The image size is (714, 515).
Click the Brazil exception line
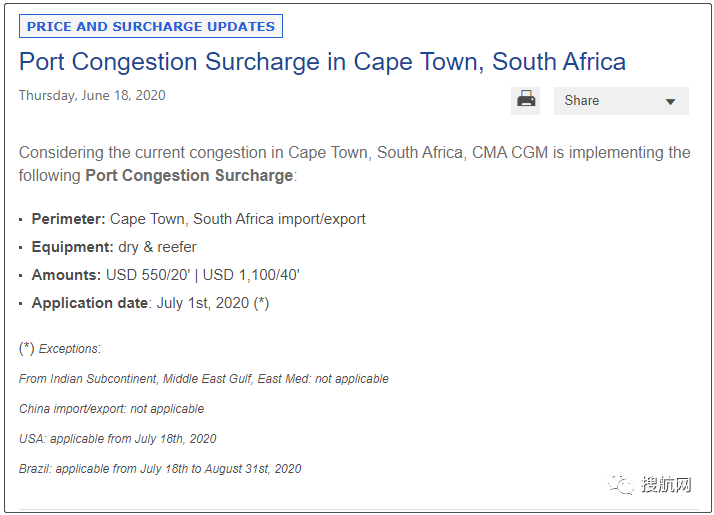(160, 468)
